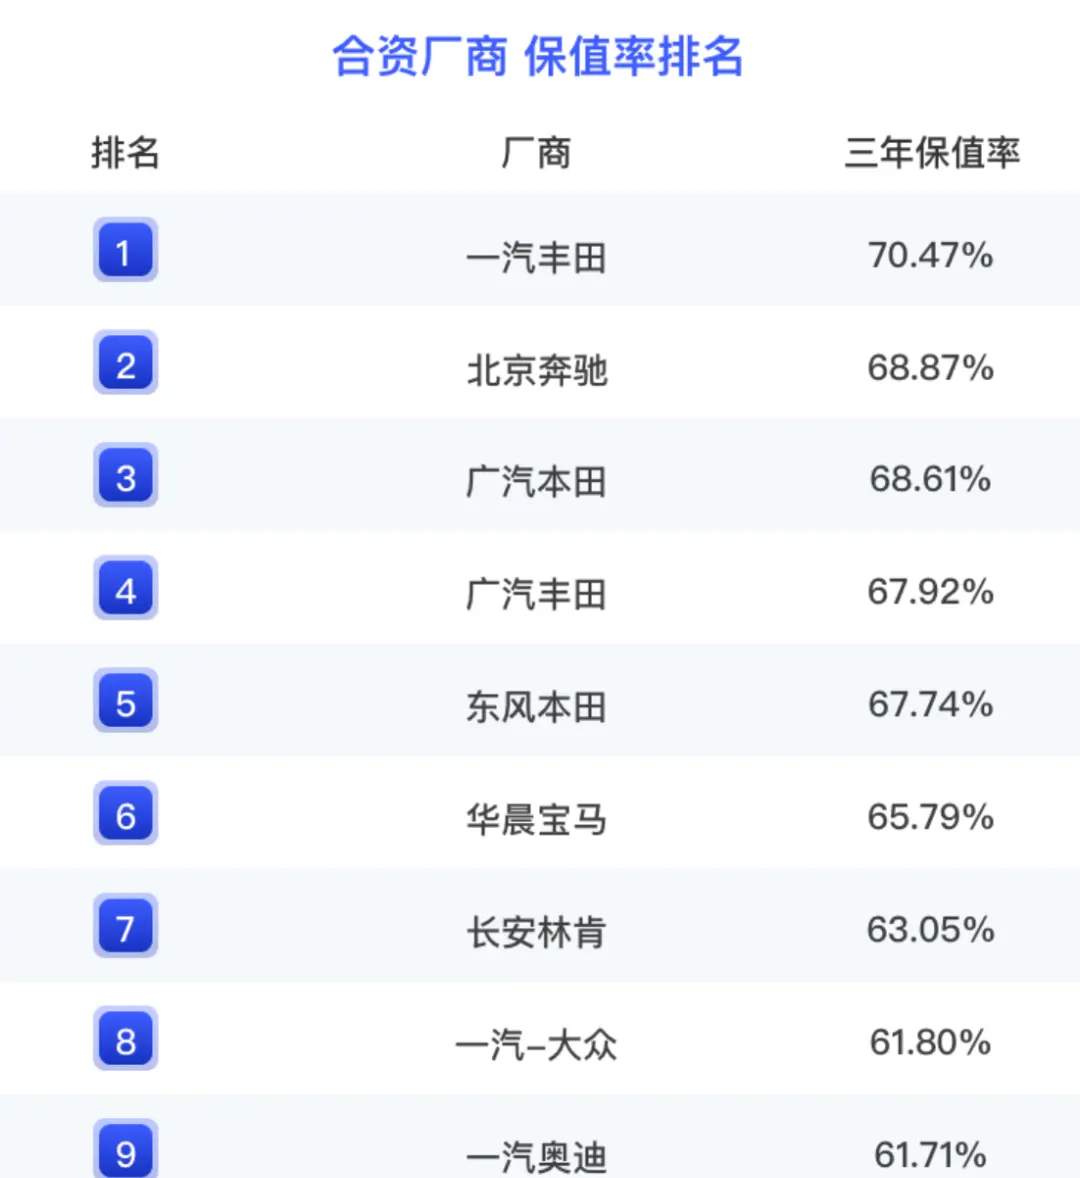Click the rank 1 badge icon

125,250
